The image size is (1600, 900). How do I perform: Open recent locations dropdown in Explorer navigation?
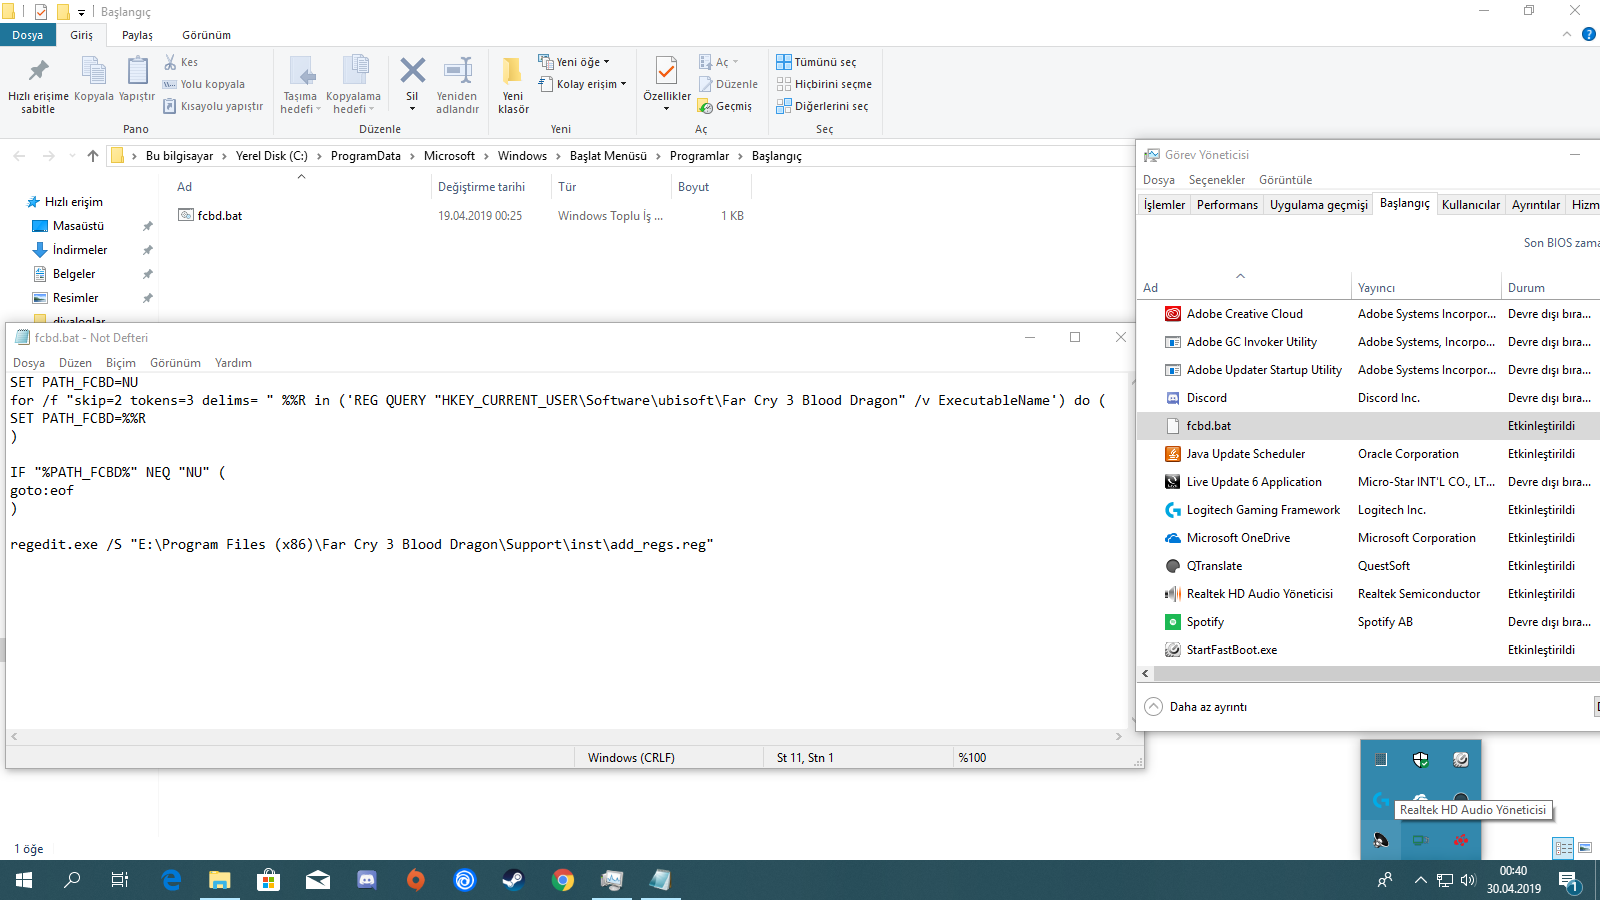click(x=72, y=156)
